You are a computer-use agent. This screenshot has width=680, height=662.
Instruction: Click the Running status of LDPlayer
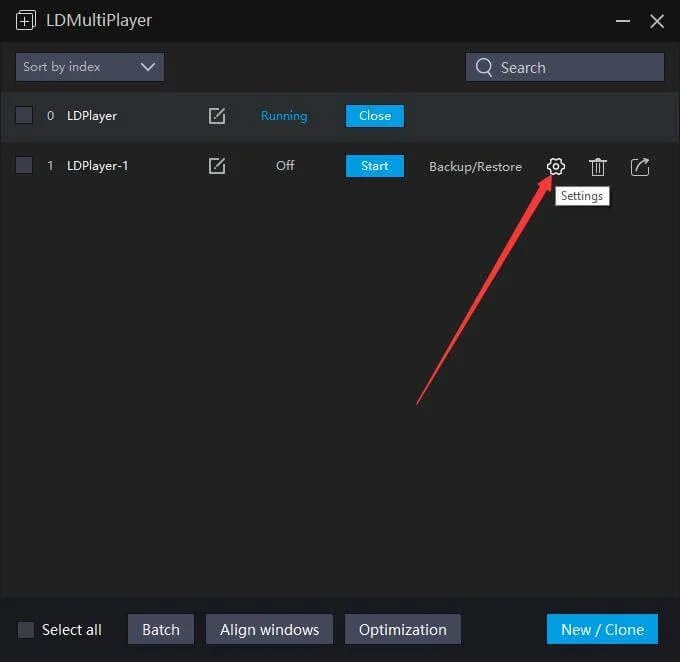284,116
